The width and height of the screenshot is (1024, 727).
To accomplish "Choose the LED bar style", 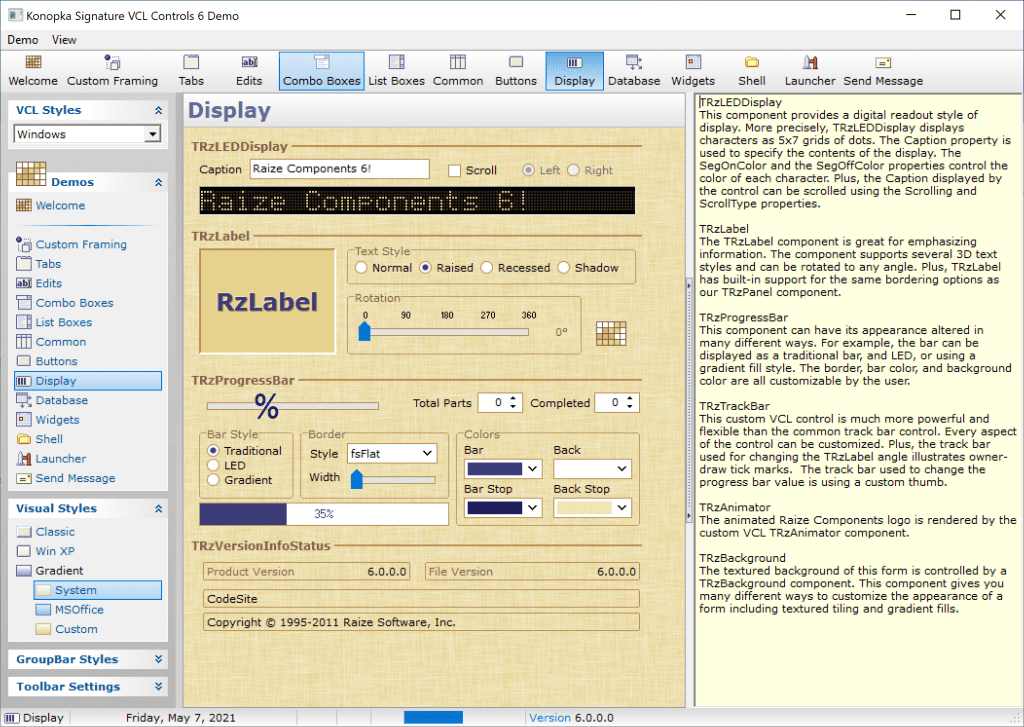I will pyautogui.click(x=213, y=465).
